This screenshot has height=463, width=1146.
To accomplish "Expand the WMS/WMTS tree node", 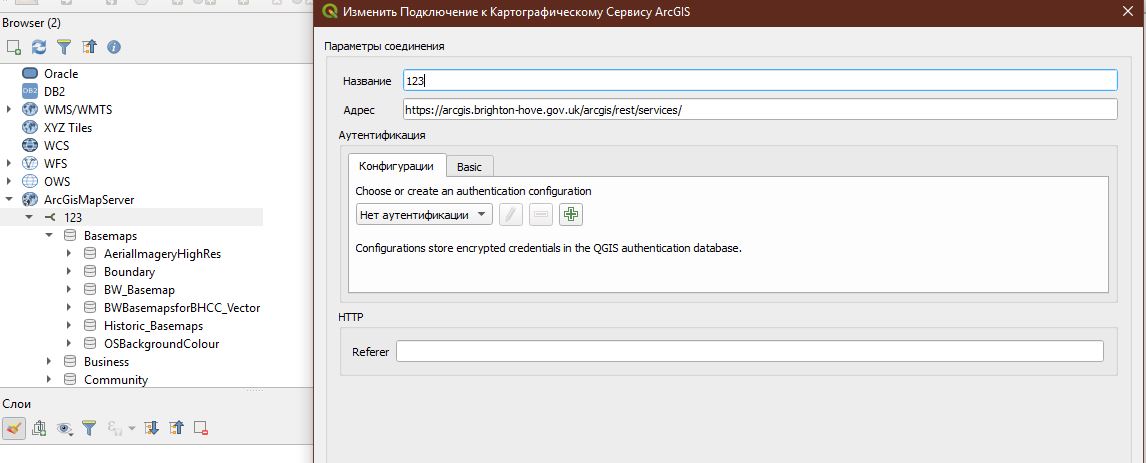I will pos(9,109).
